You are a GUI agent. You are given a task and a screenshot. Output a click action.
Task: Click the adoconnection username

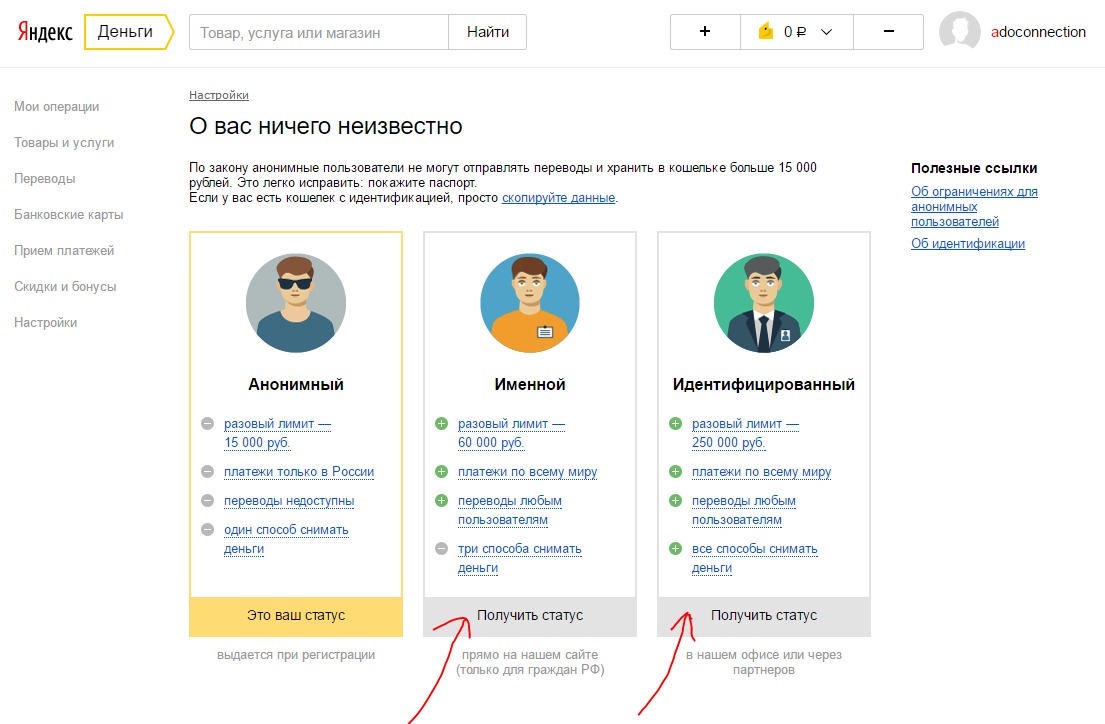coord(1038,32)
